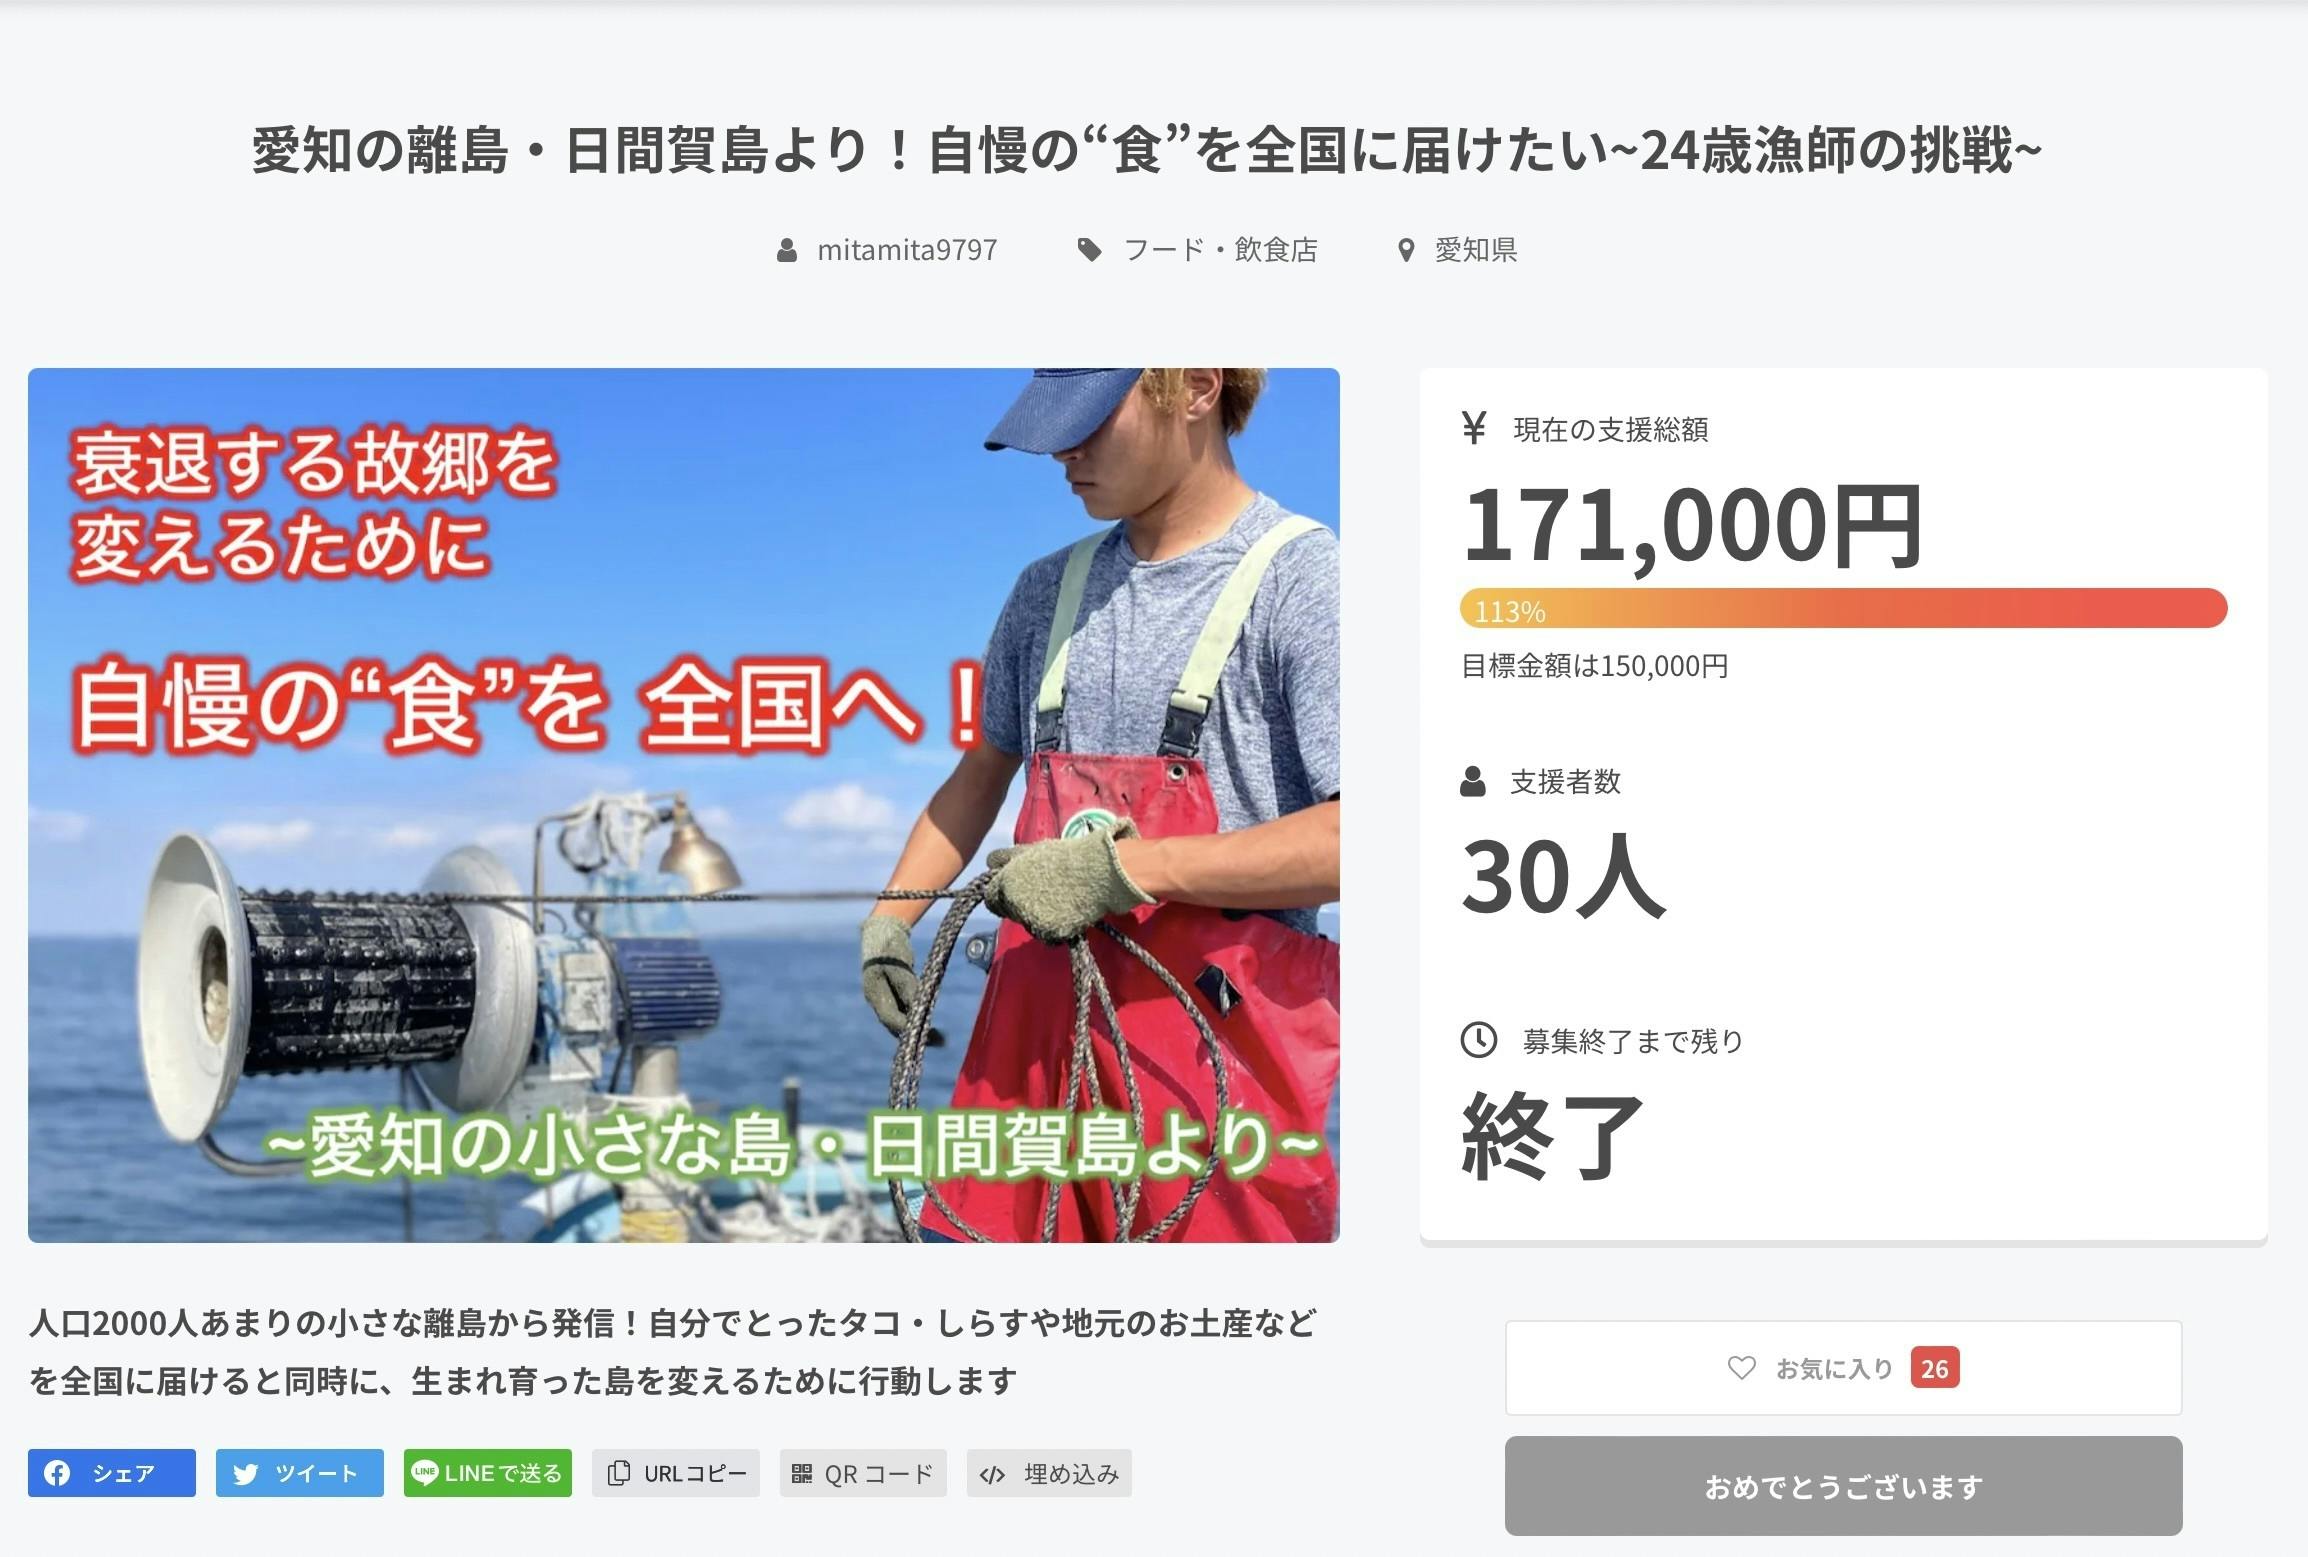Send via LINEで送る button
Viewport: 2308px width, 1557px height.
pyautogui.click(x=488, y=1473)
